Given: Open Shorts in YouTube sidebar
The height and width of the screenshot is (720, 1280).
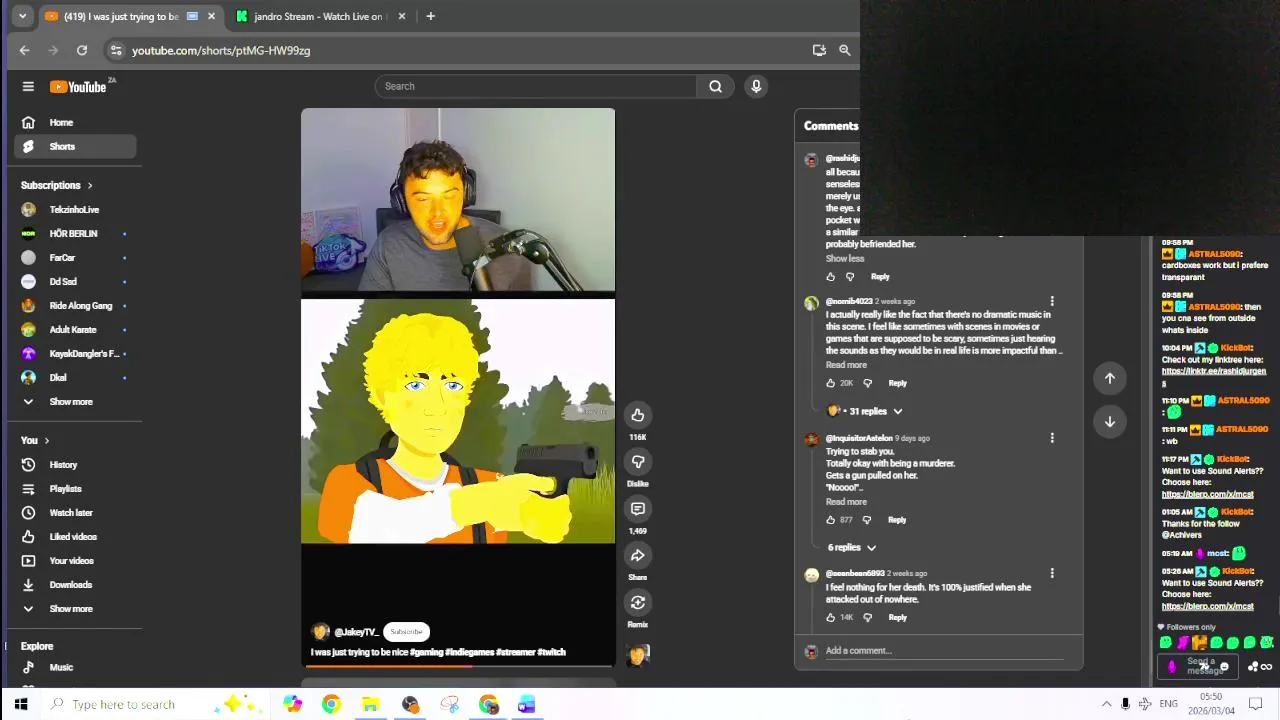Looking at the screenshot, I should tap(75, 147).
